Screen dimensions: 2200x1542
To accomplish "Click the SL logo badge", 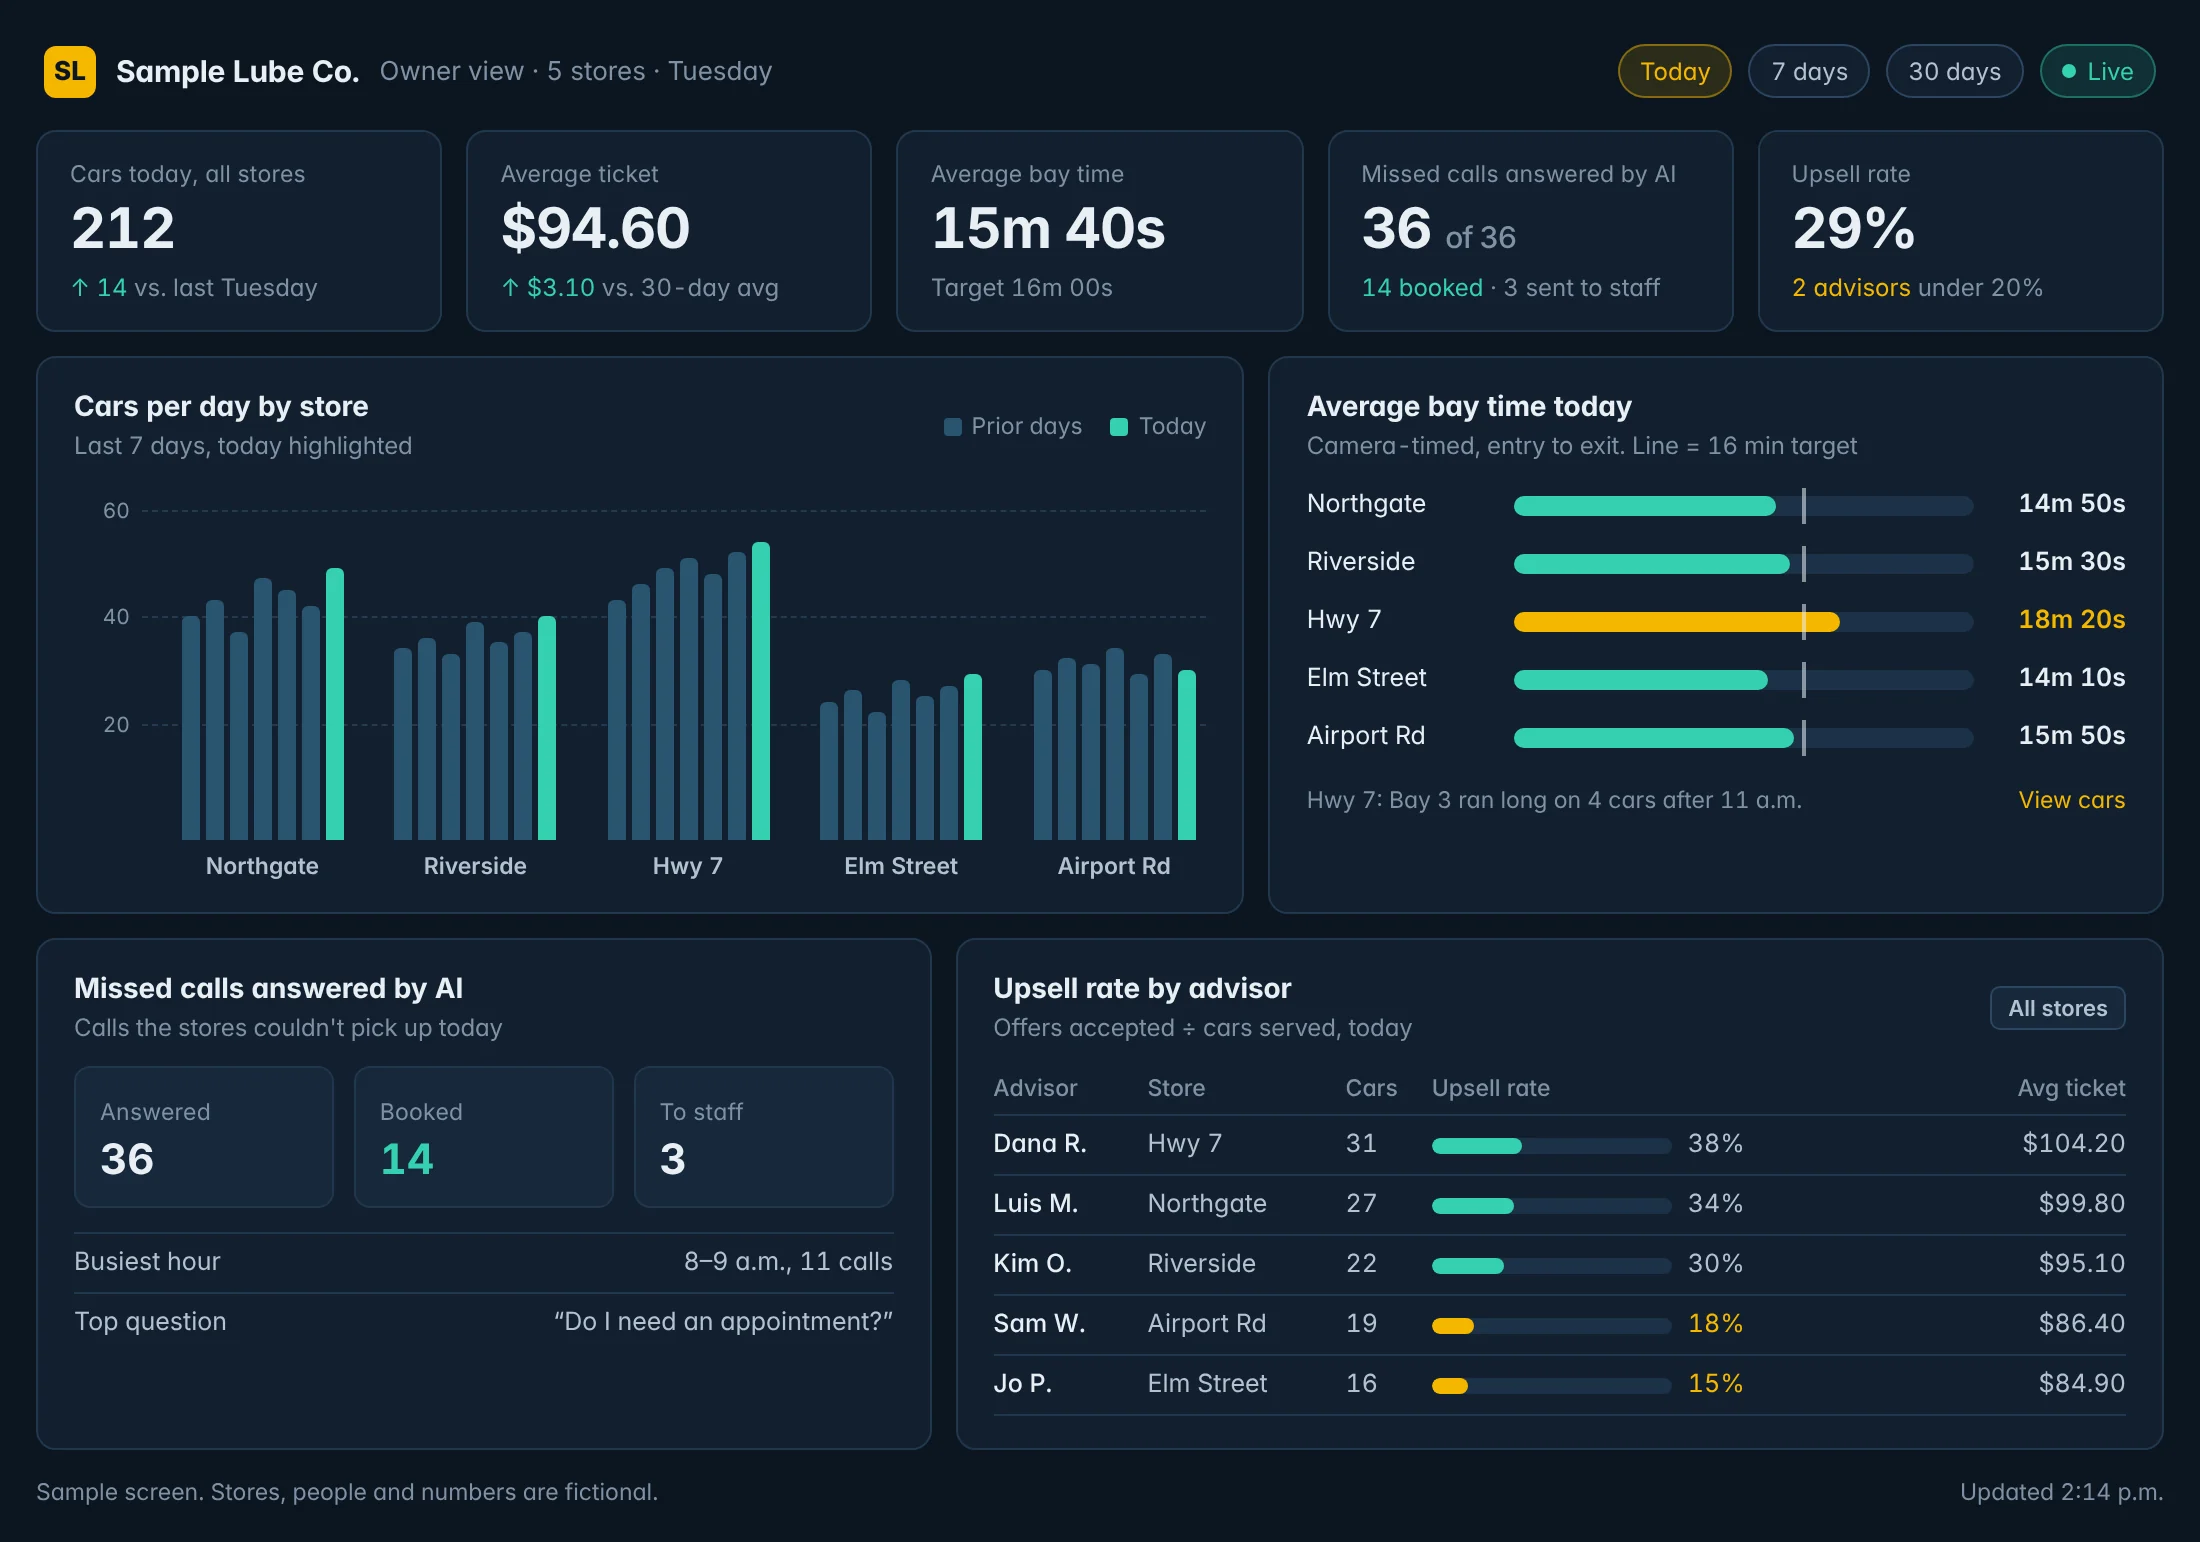I will tap(70, 72).
